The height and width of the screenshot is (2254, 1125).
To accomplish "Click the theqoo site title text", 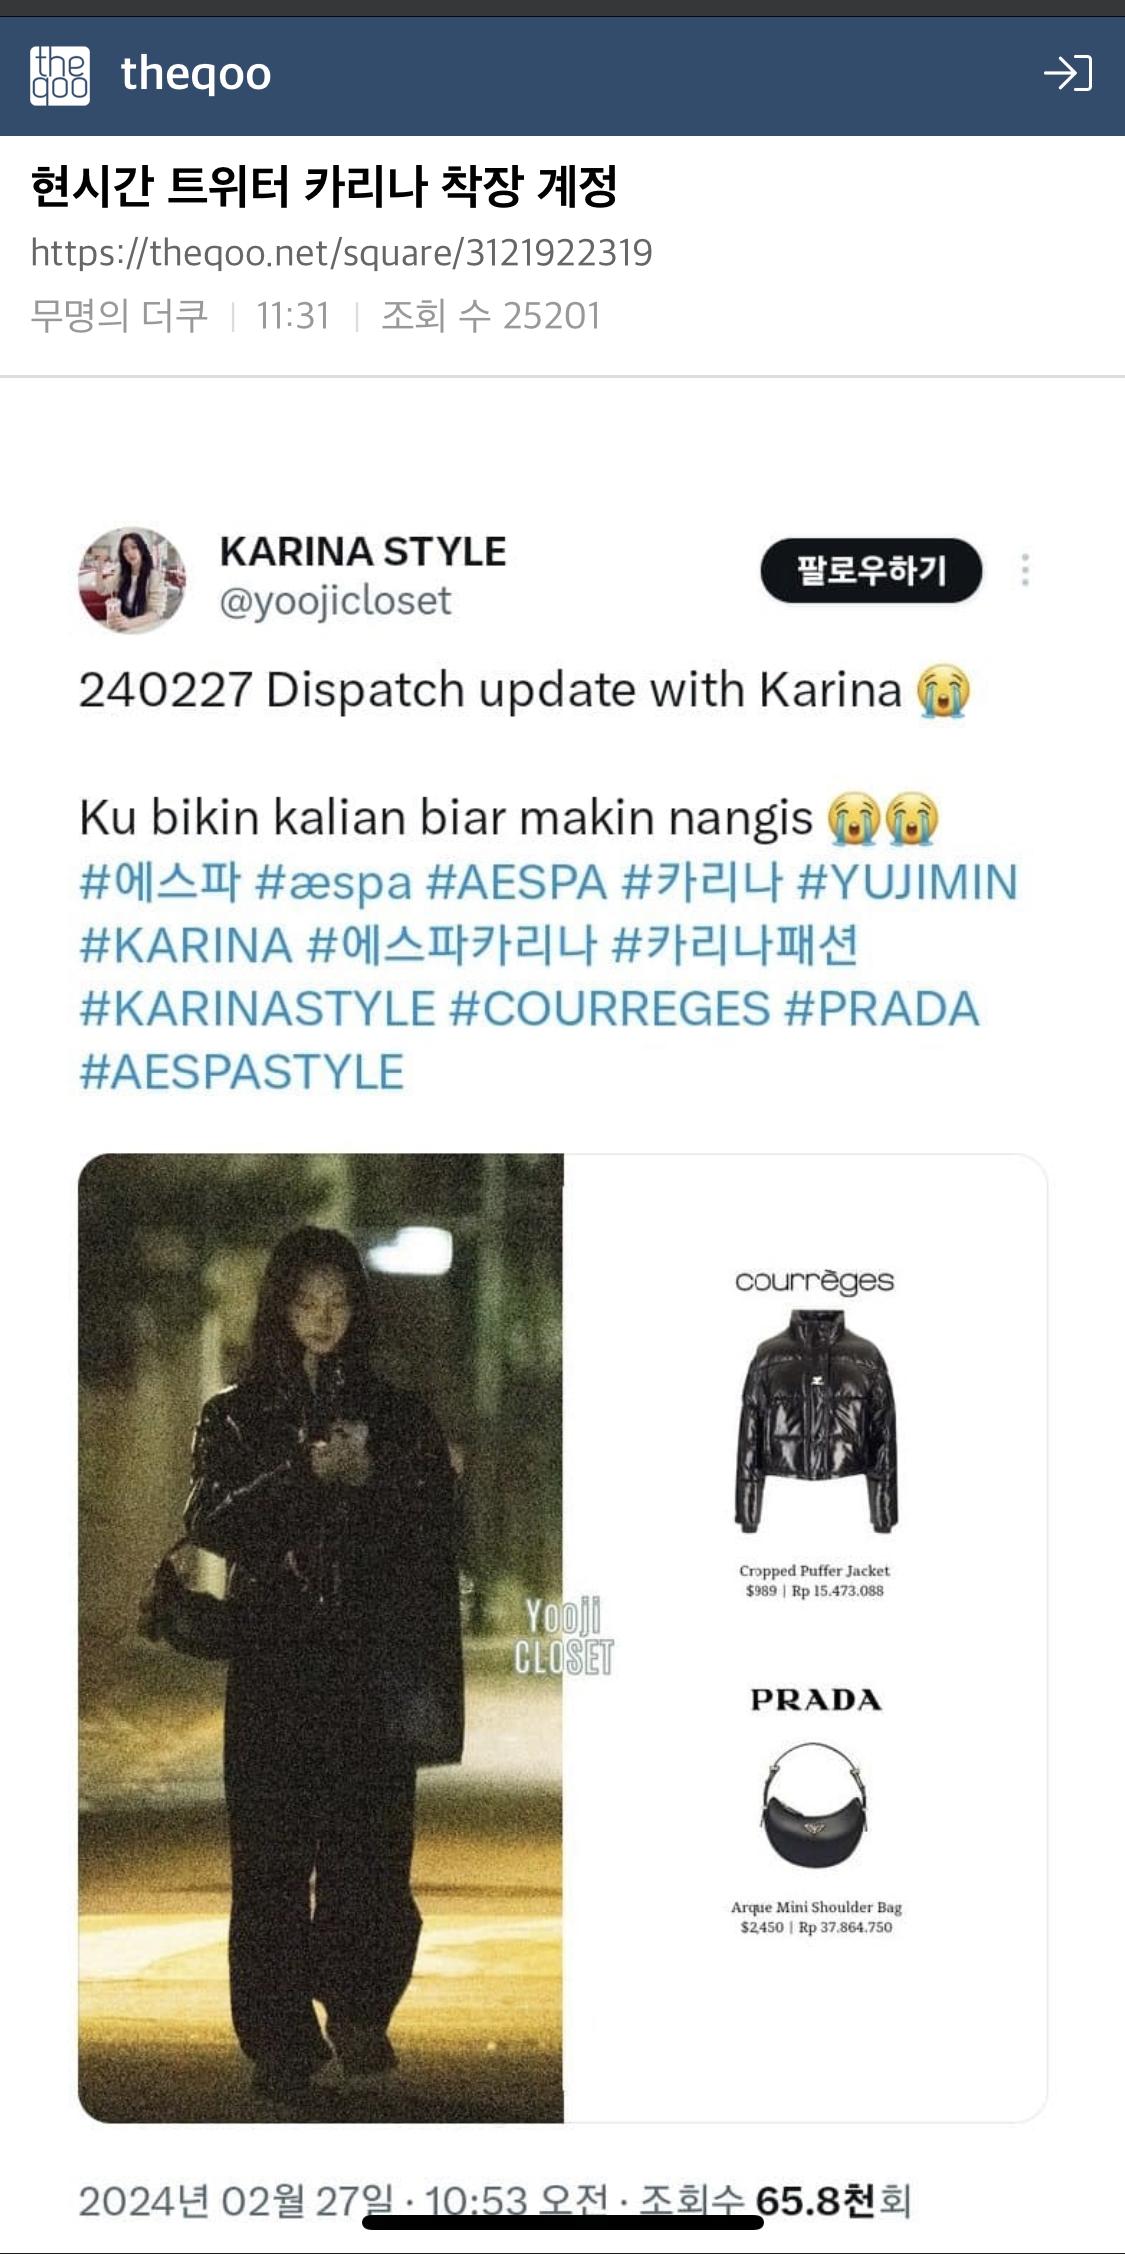I will (196, 74).
